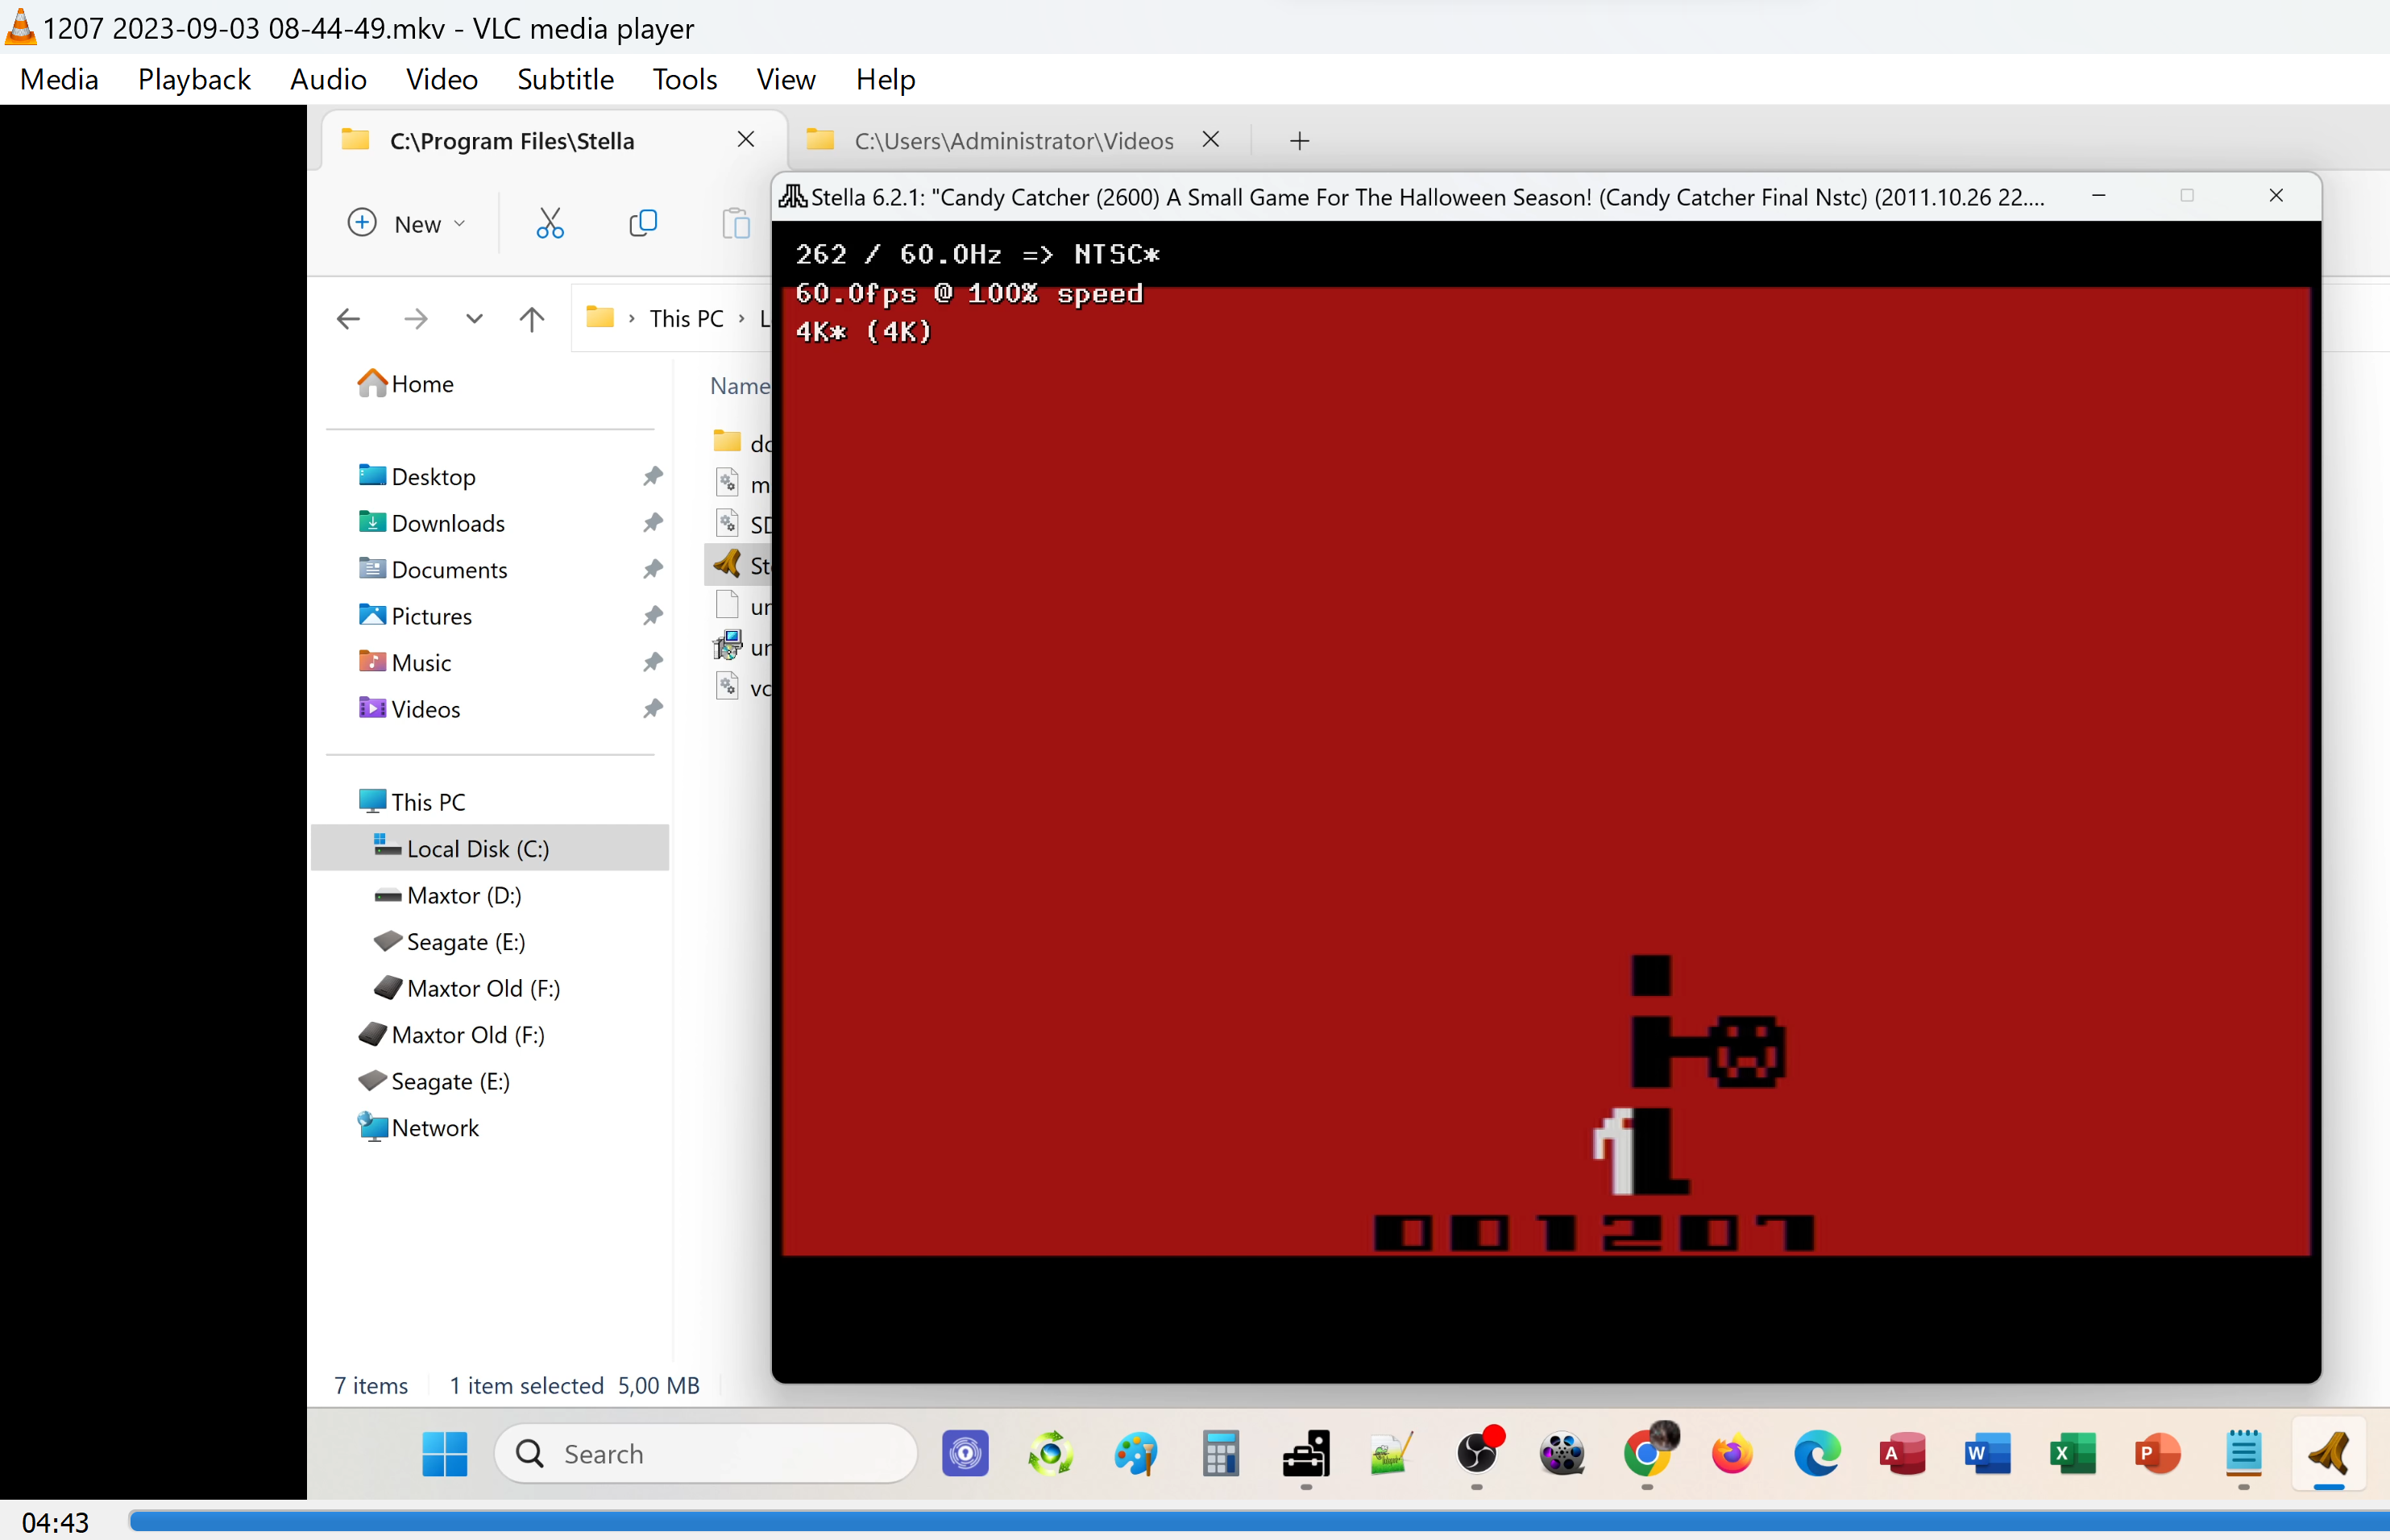
Task: Click the Stella icon in taskbar
Action: click(x=2329, y=1454)
